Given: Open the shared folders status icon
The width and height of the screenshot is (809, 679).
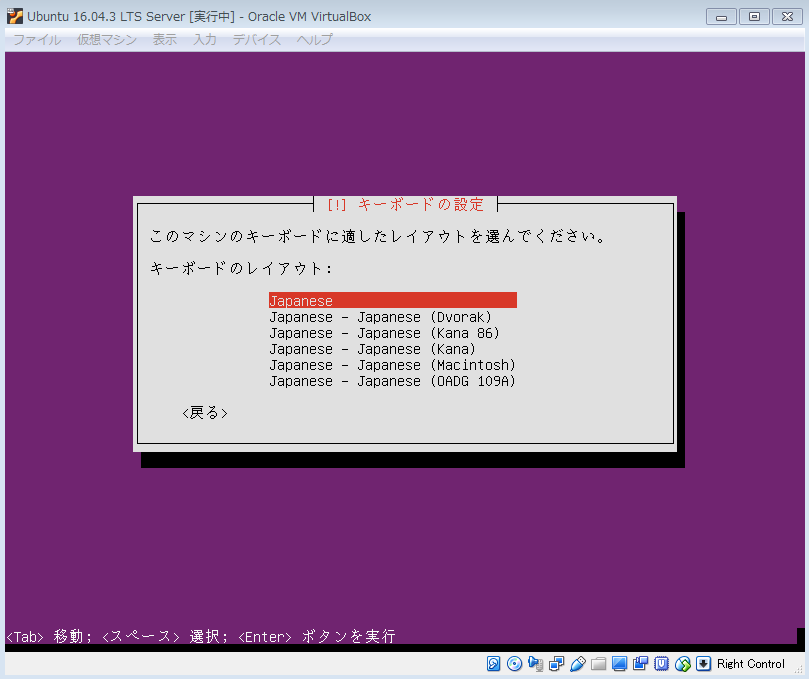Looking at the screenshot, I should 599,664.
